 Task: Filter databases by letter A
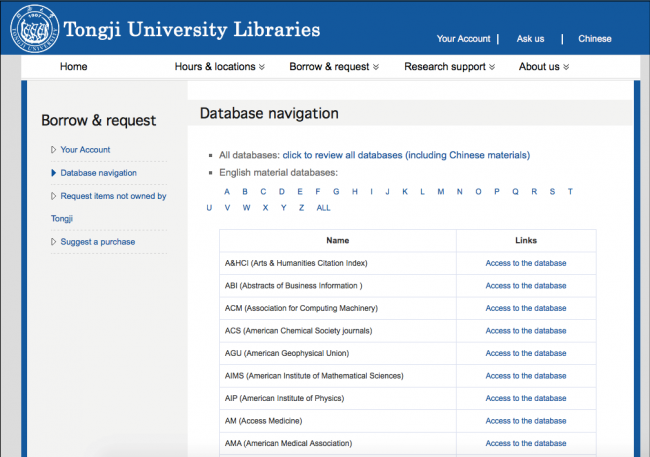tap(227, 192)
